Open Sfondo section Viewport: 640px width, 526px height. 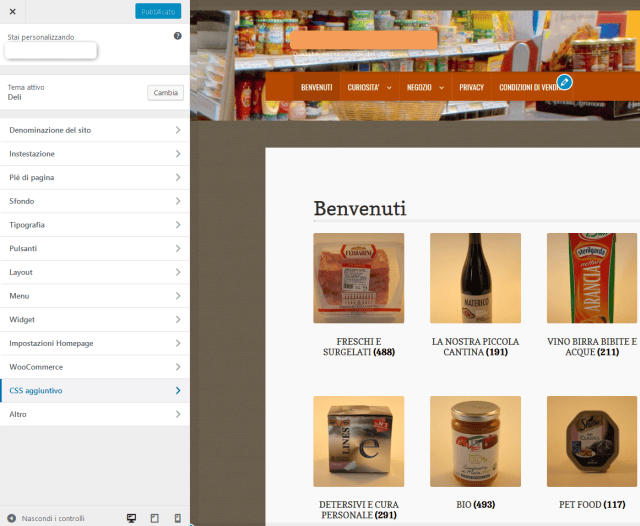click(x=95, y=201)
